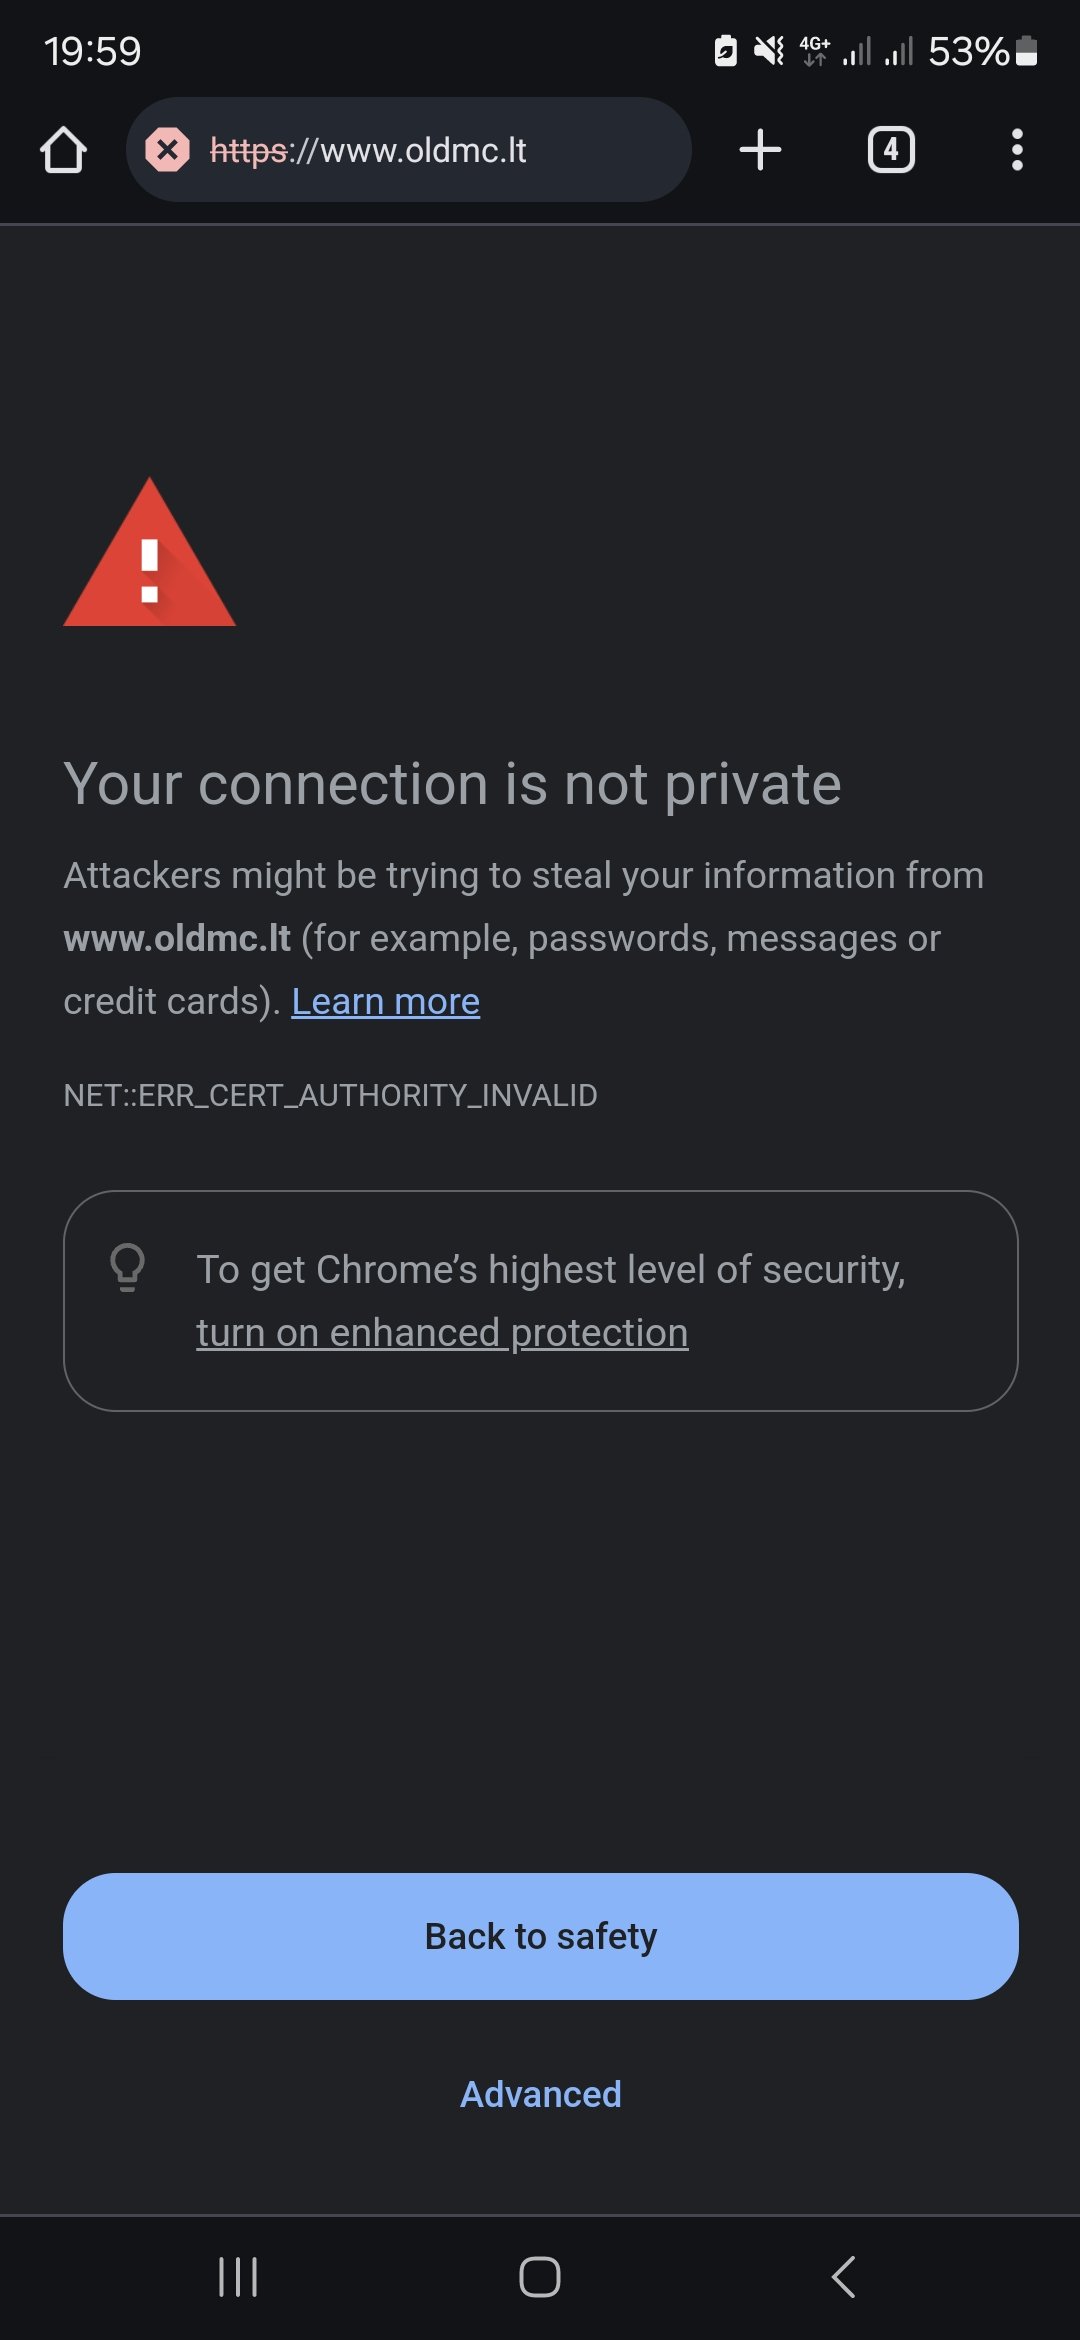Click the NET::ERR_CERT_AUTHORITY_INVALID error code
This screenshot has width=1080, height=2340.
(330, 1095)
